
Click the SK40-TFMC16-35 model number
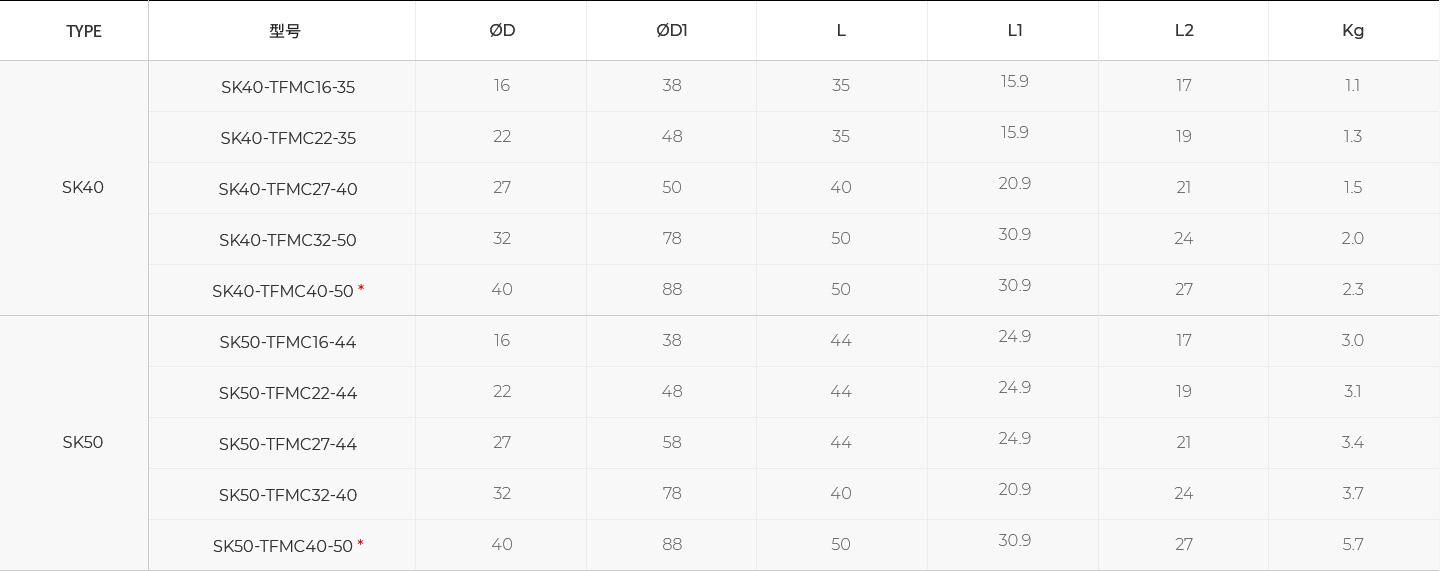click(288, 87)
